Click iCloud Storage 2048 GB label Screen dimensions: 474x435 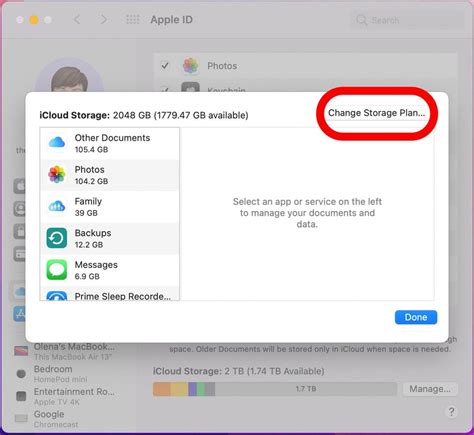coord(144,115)
